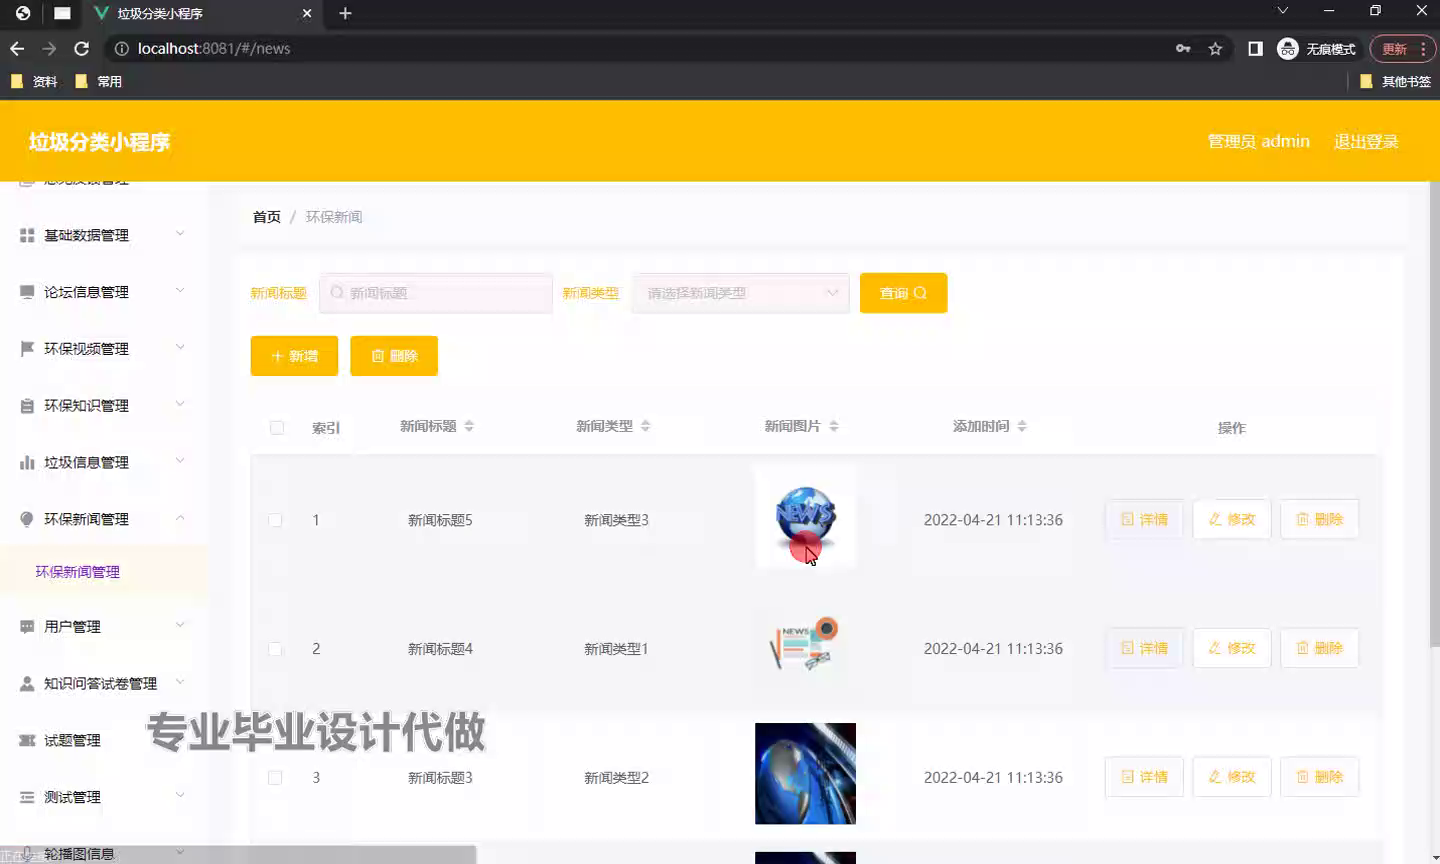Click the 知识问答试卷管理 person icon
This screenshot has height=864, width=1440.
pyautogui.click(x=27, y=684)
